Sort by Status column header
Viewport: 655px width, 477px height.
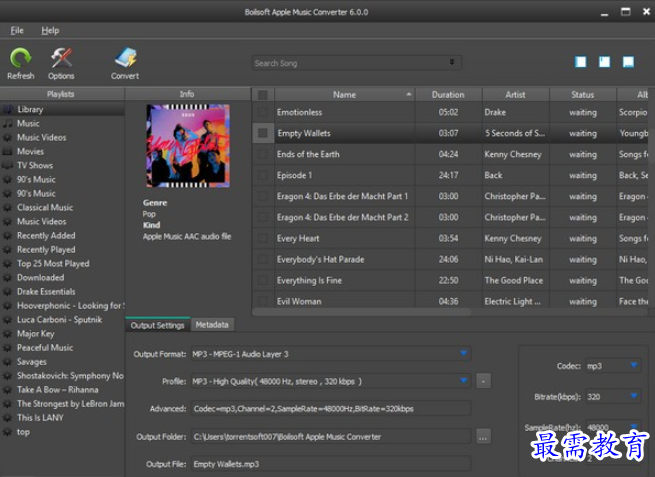583,95
